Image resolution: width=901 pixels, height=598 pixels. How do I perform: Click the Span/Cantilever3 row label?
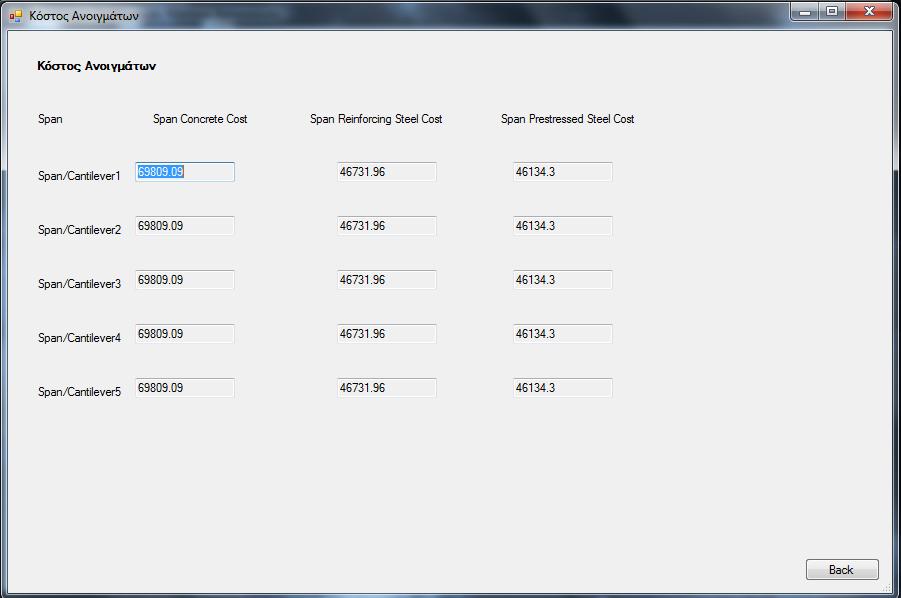click(x=79, y=284)
